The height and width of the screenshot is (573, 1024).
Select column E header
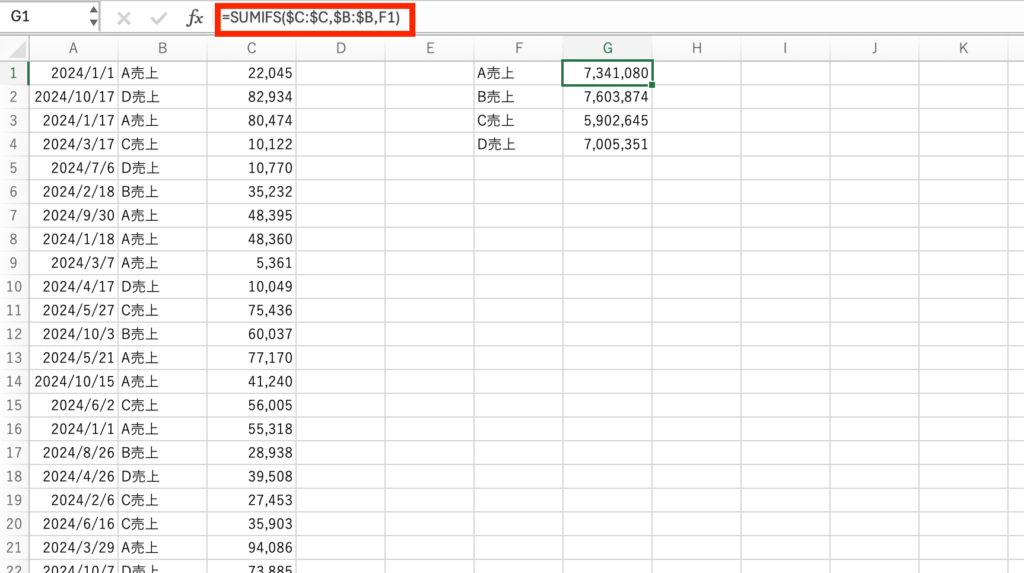coord(430,48)
